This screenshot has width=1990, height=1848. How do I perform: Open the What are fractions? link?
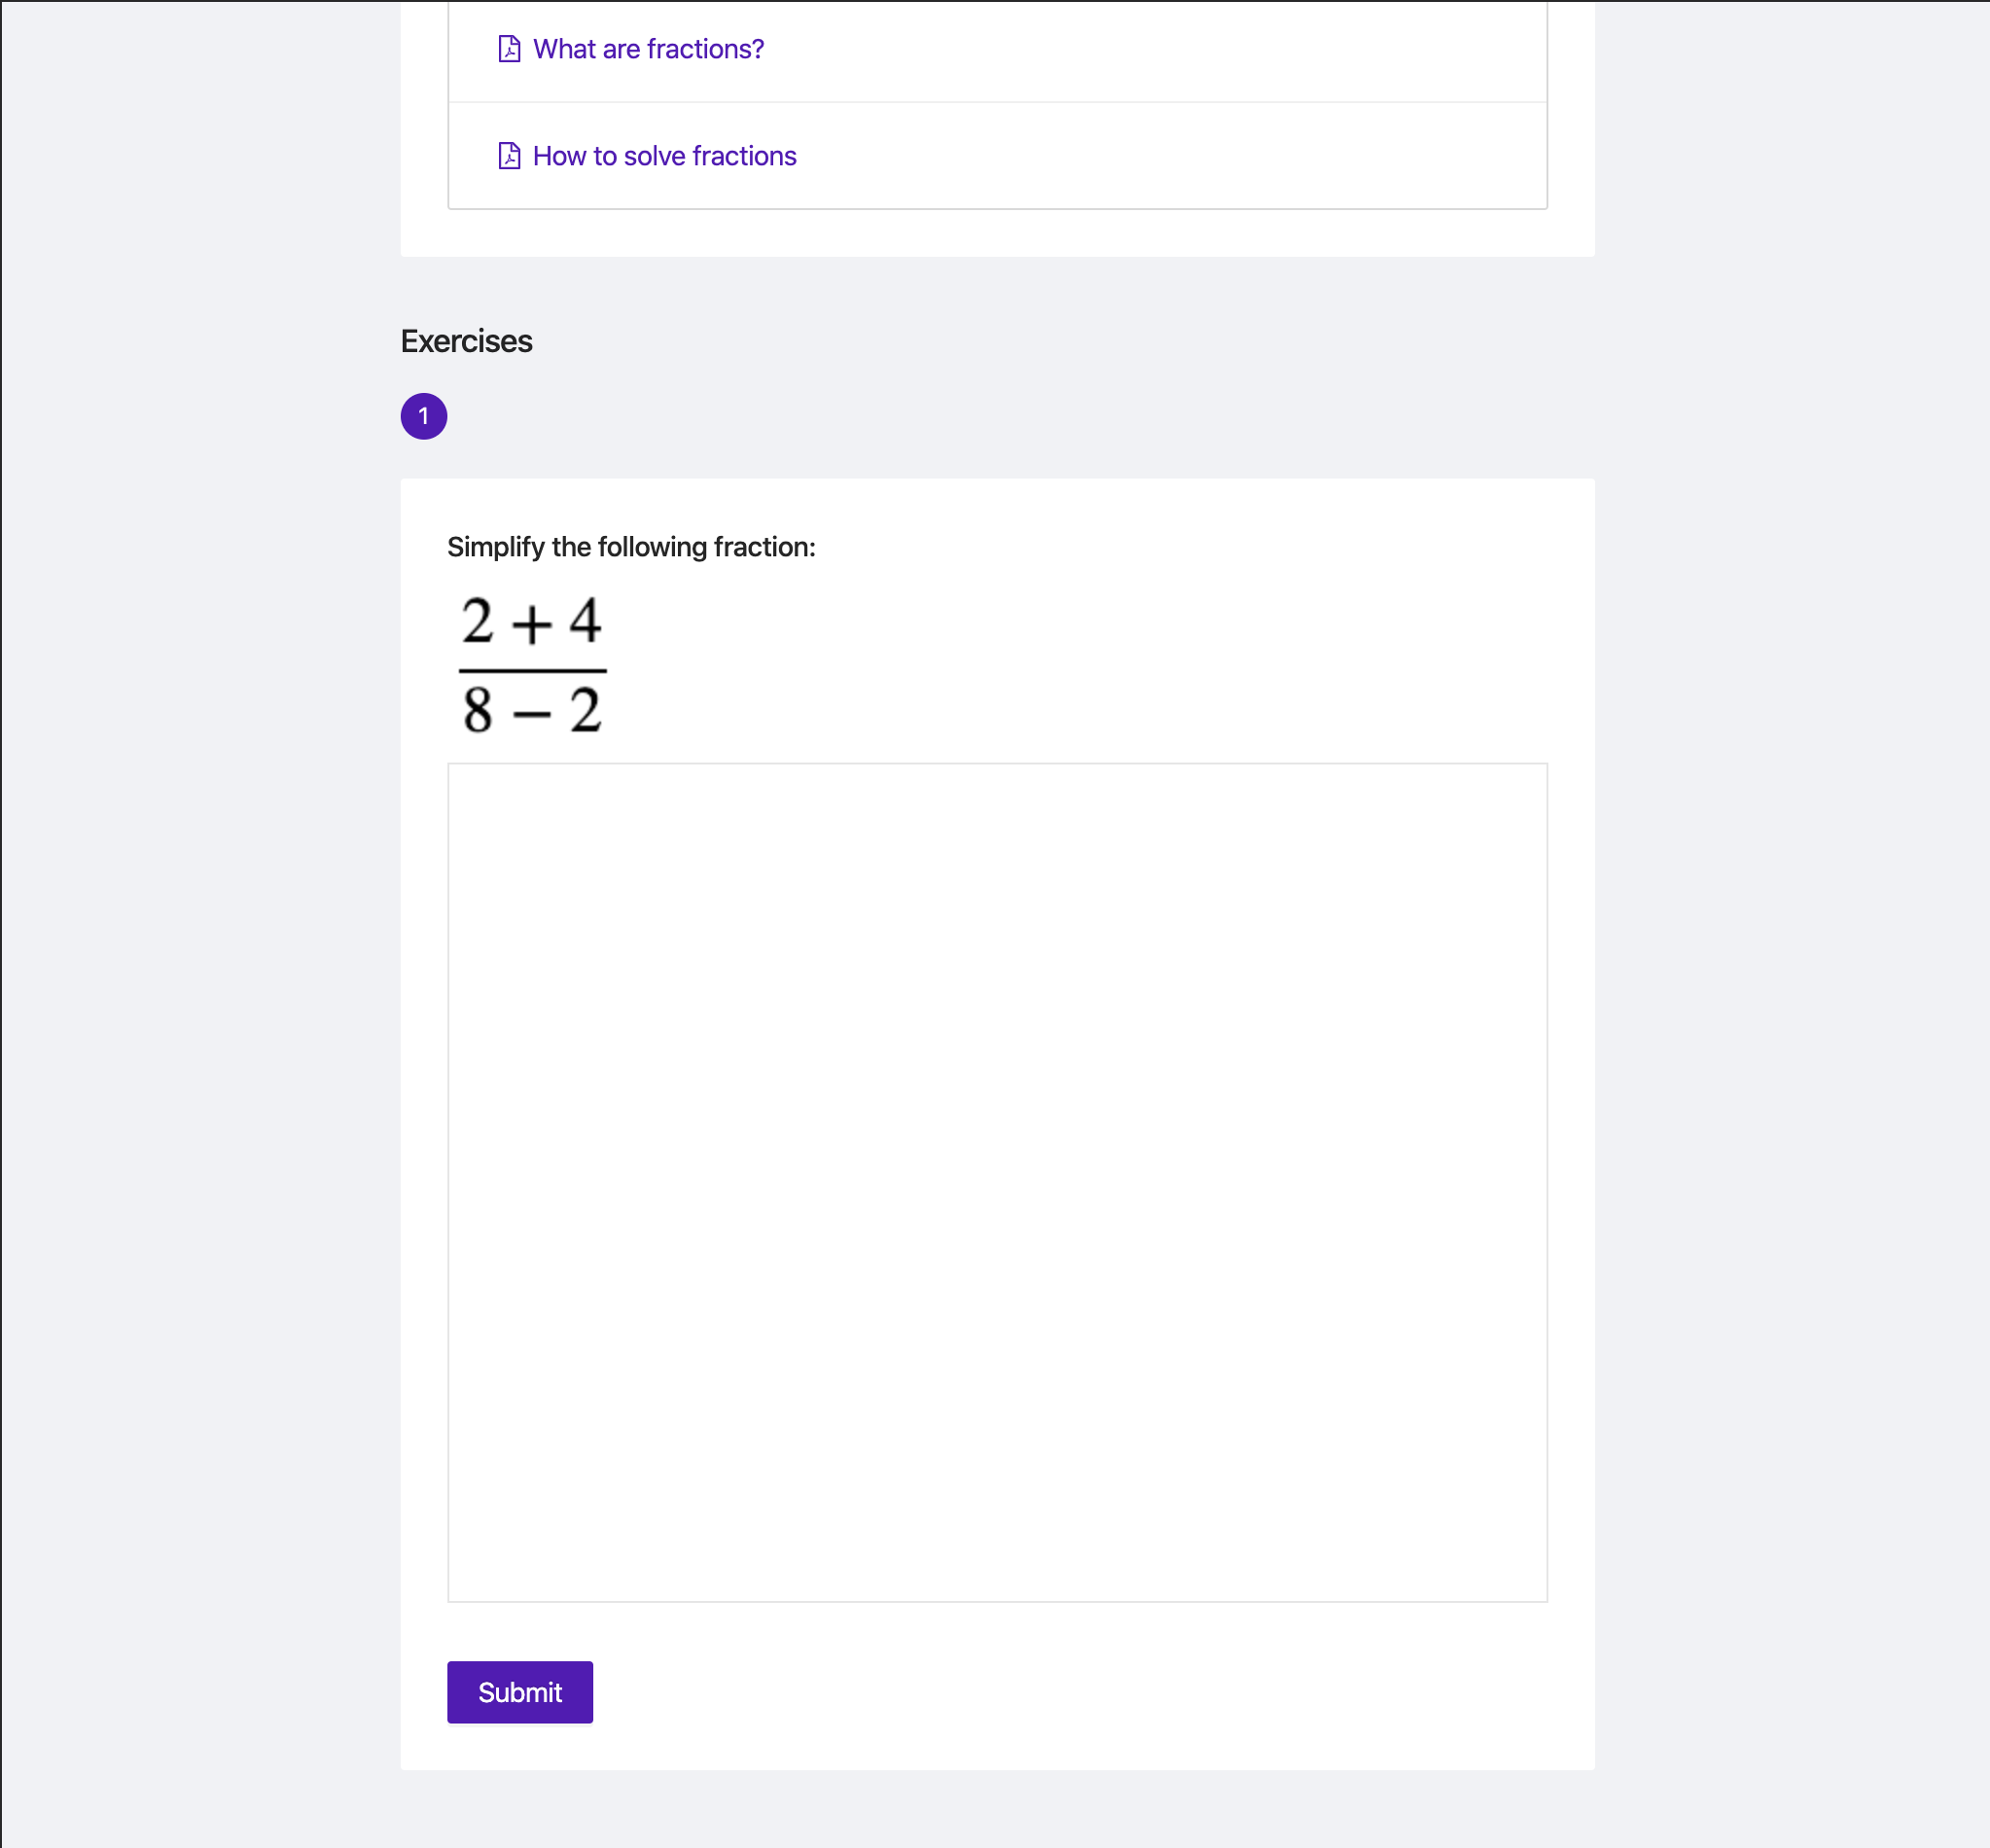coord(648,49)
